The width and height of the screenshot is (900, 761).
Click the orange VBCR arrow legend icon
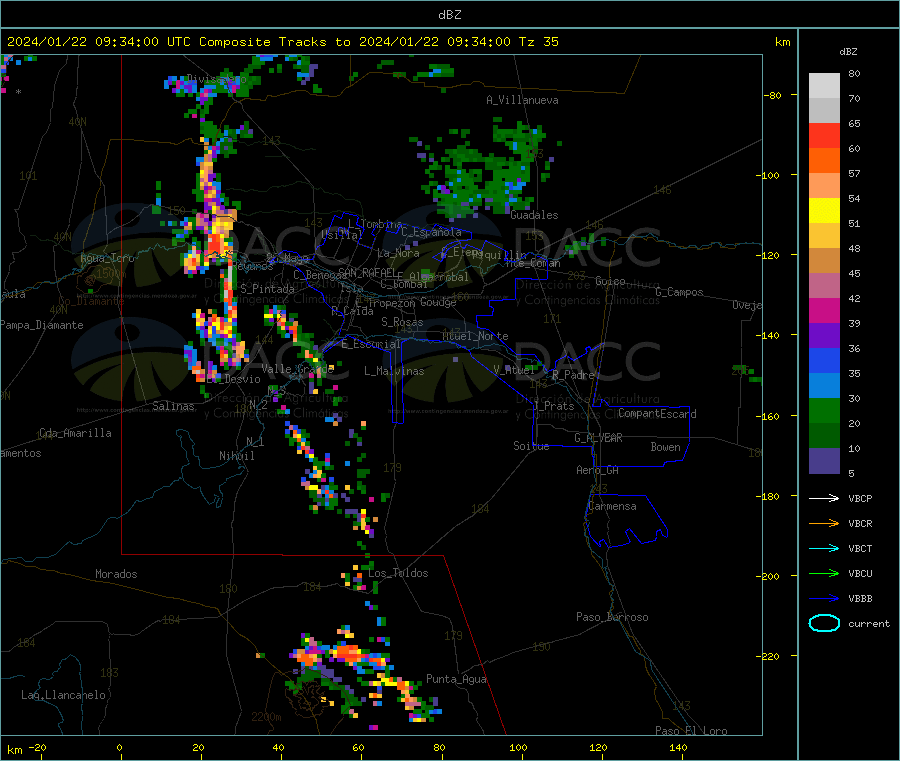824,523
